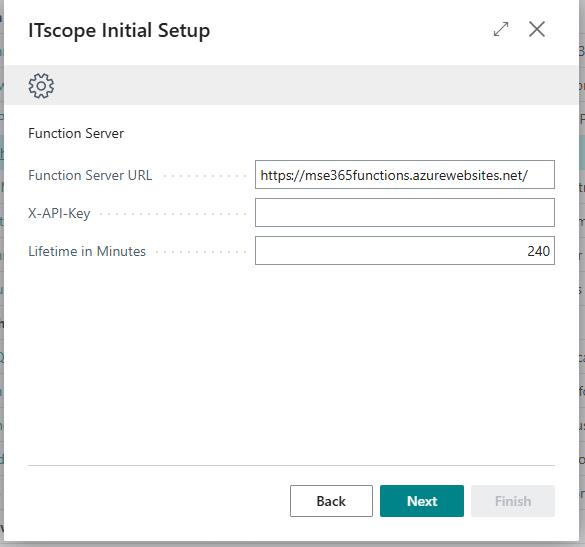Click the X-API-Key label
Viewport: 585px width, 547px height.
[x=59, y=214]
